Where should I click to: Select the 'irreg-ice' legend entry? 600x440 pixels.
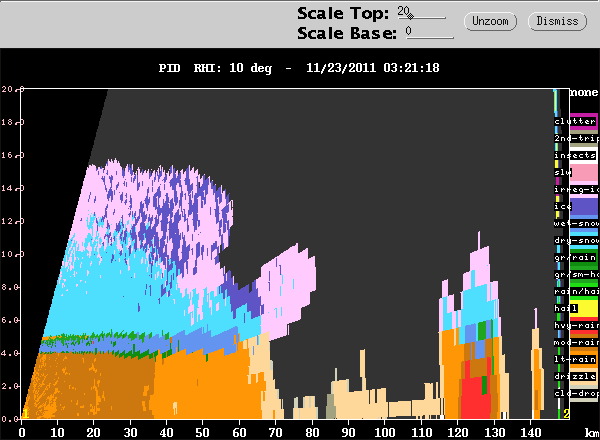(x=577, y=189)
